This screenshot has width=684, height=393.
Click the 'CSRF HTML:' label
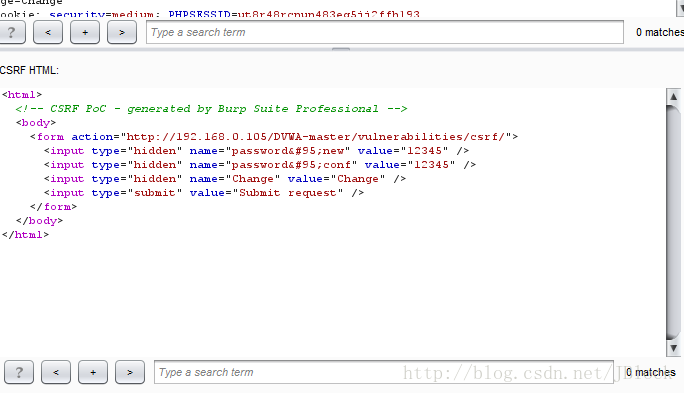click(29, 70)
